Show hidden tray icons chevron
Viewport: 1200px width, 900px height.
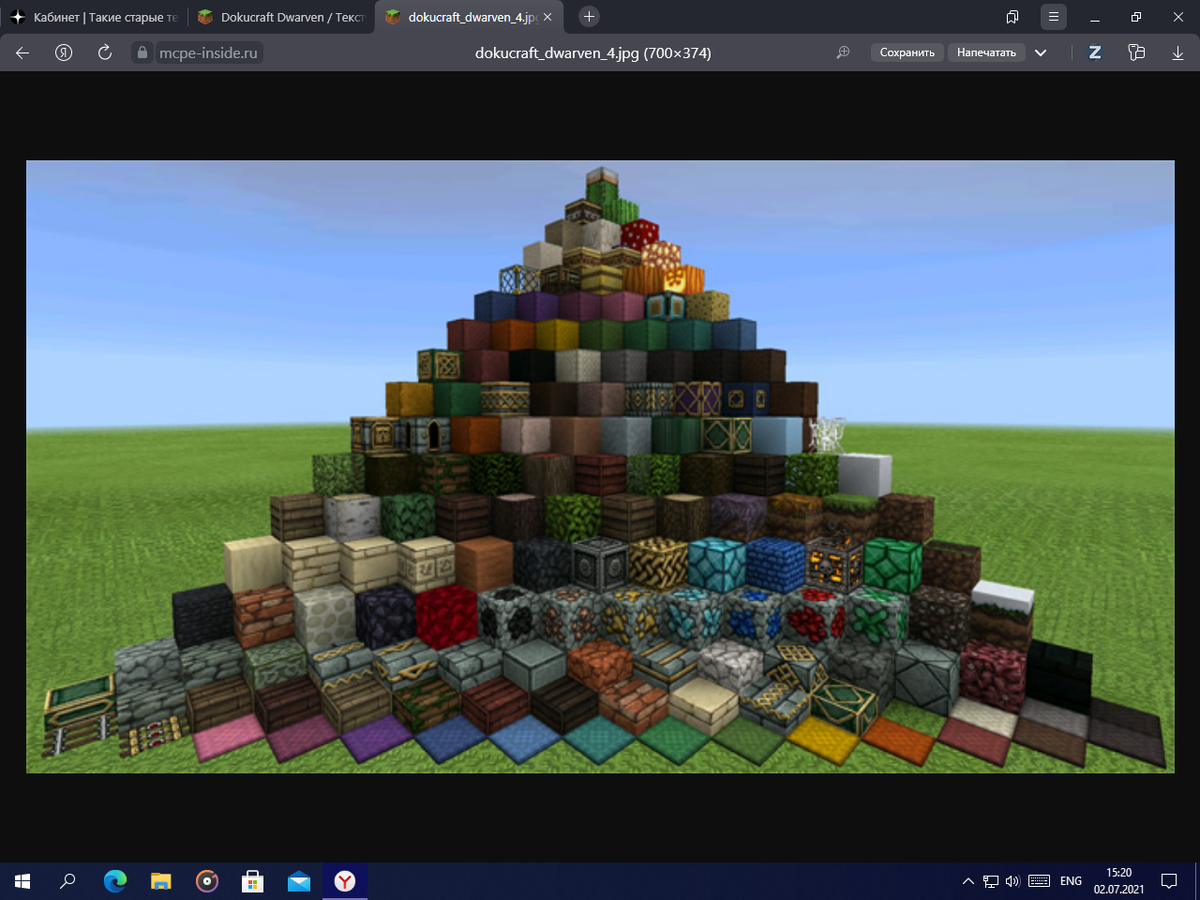click(x=967, y=881)
